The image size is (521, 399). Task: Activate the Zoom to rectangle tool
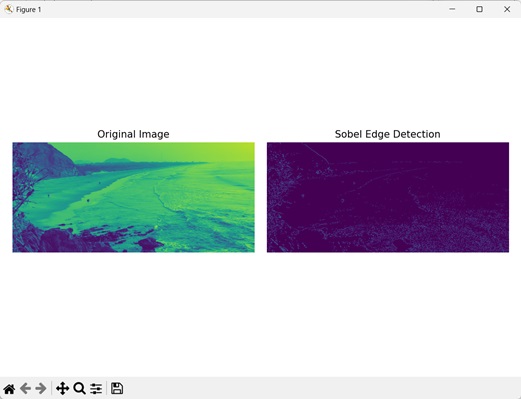click(x=80, y=389)
